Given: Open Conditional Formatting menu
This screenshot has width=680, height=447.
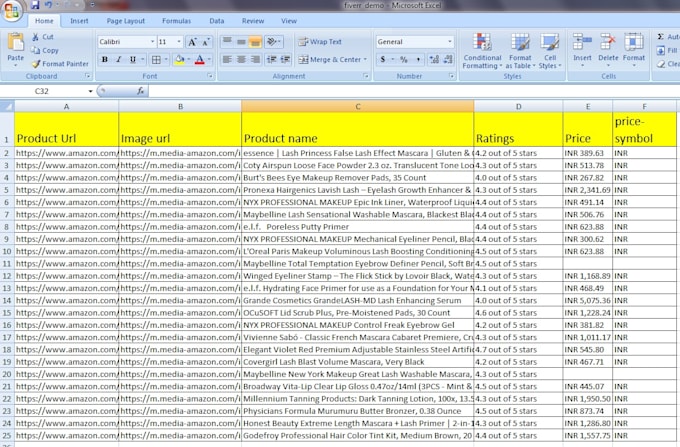Looking at the screenshot, I should 482,51.
